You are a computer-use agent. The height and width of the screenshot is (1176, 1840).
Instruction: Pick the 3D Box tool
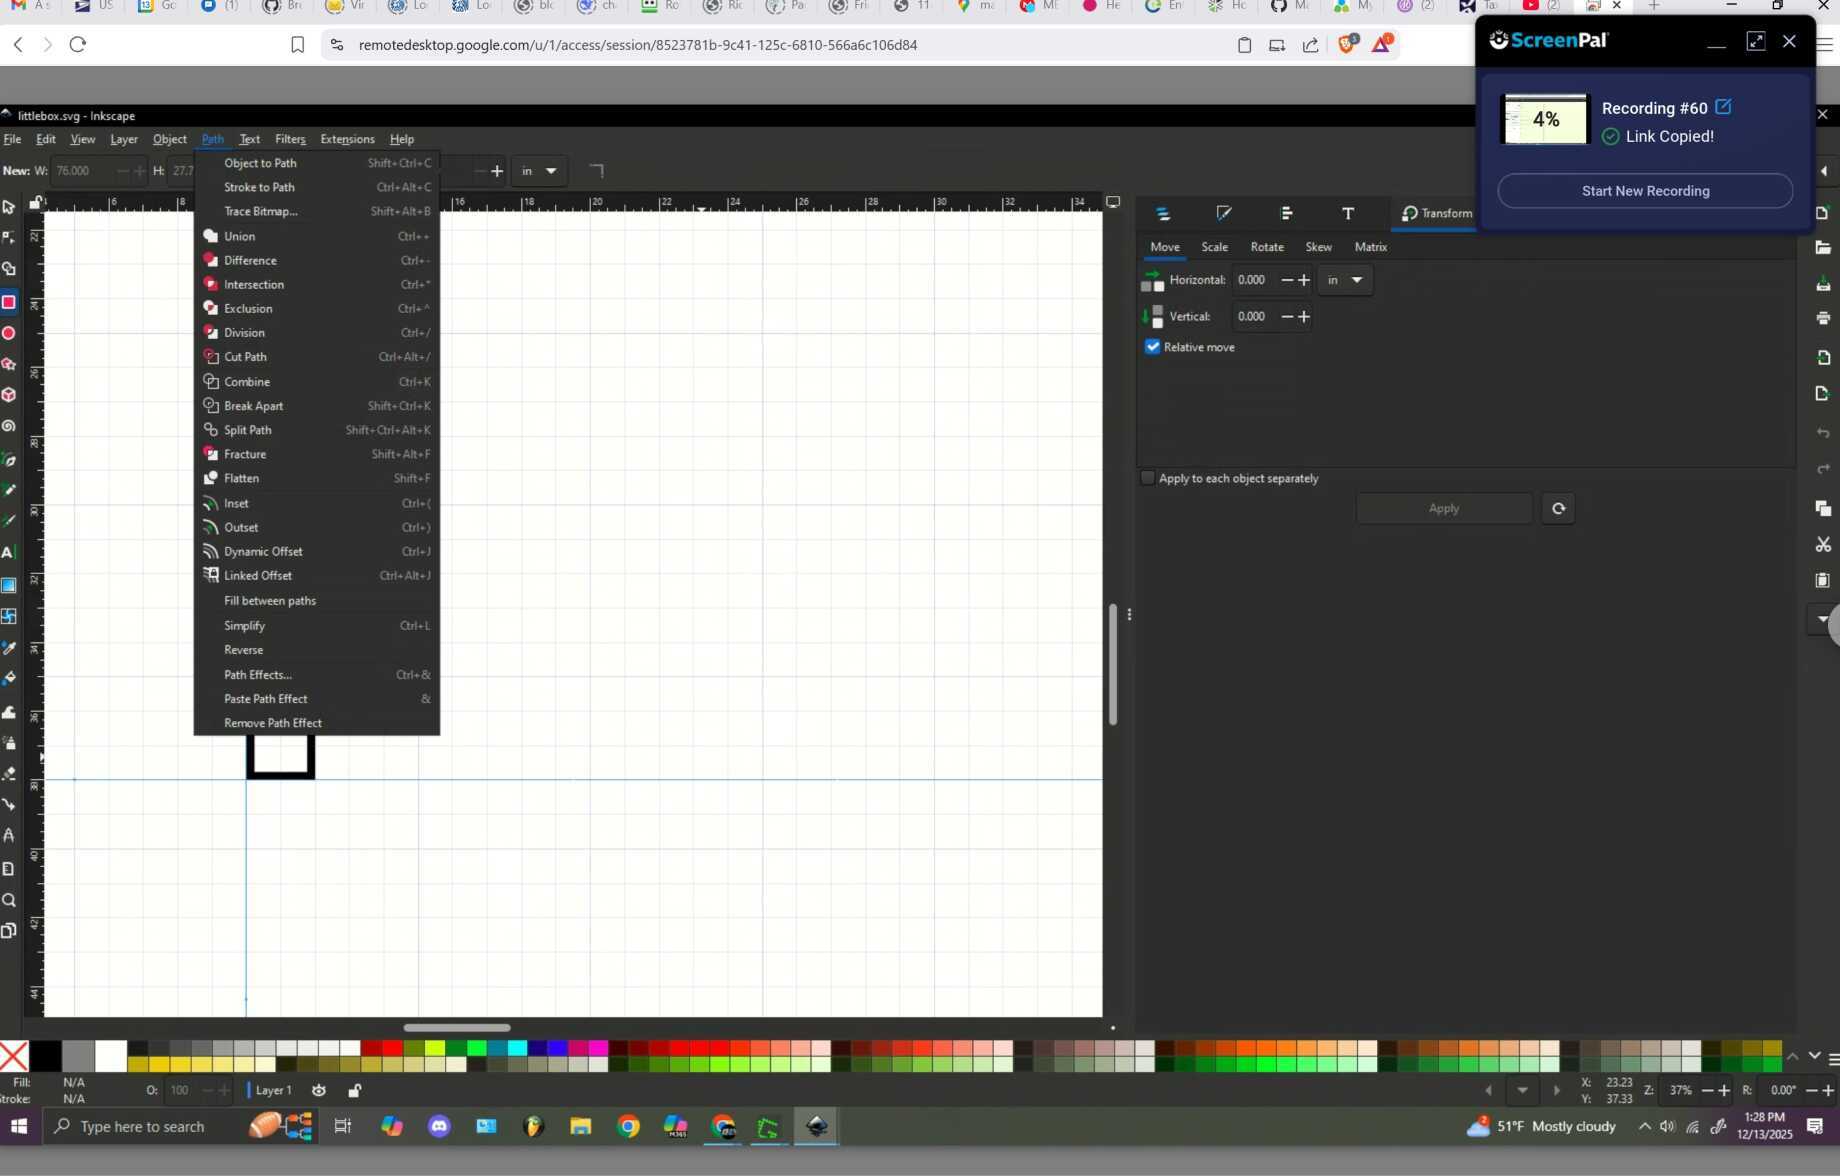pos(9,395)
